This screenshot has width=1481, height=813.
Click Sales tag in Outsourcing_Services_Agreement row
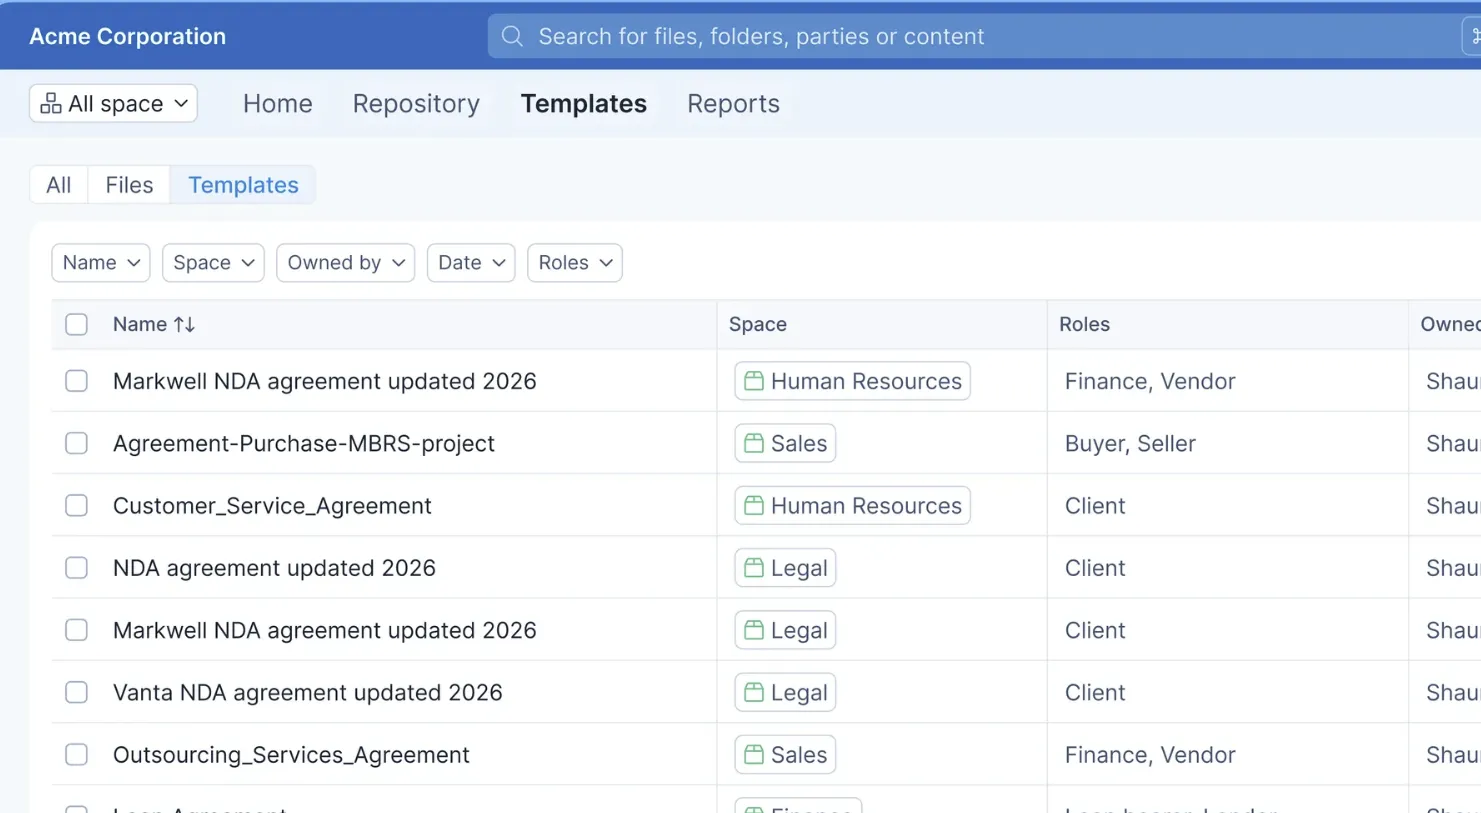[785, 755]
